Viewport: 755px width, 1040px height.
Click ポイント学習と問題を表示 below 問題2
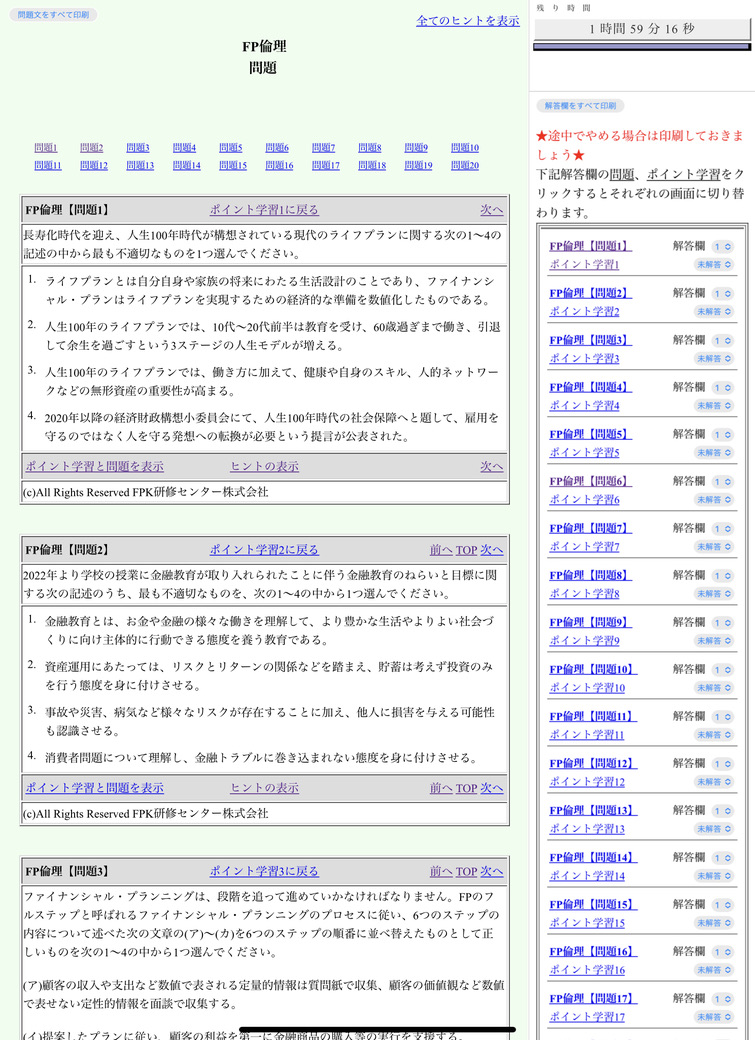[94, 788]
